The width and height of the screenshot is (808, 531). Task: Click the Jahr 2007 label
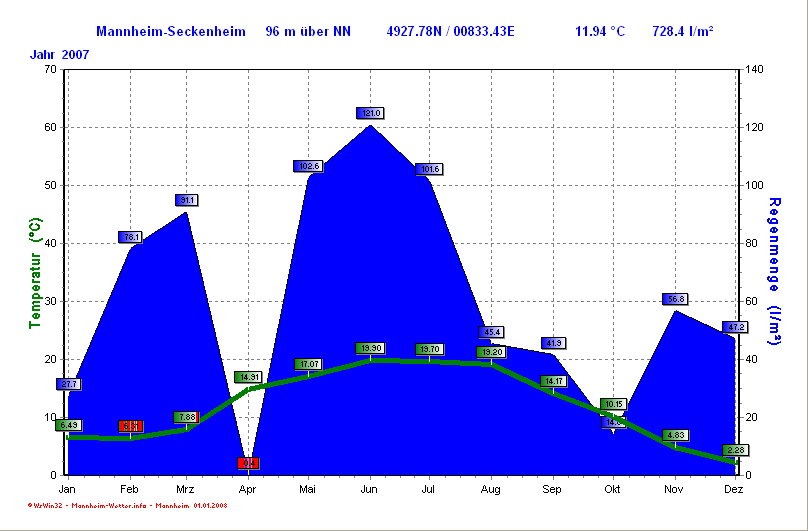click(60, 54)
